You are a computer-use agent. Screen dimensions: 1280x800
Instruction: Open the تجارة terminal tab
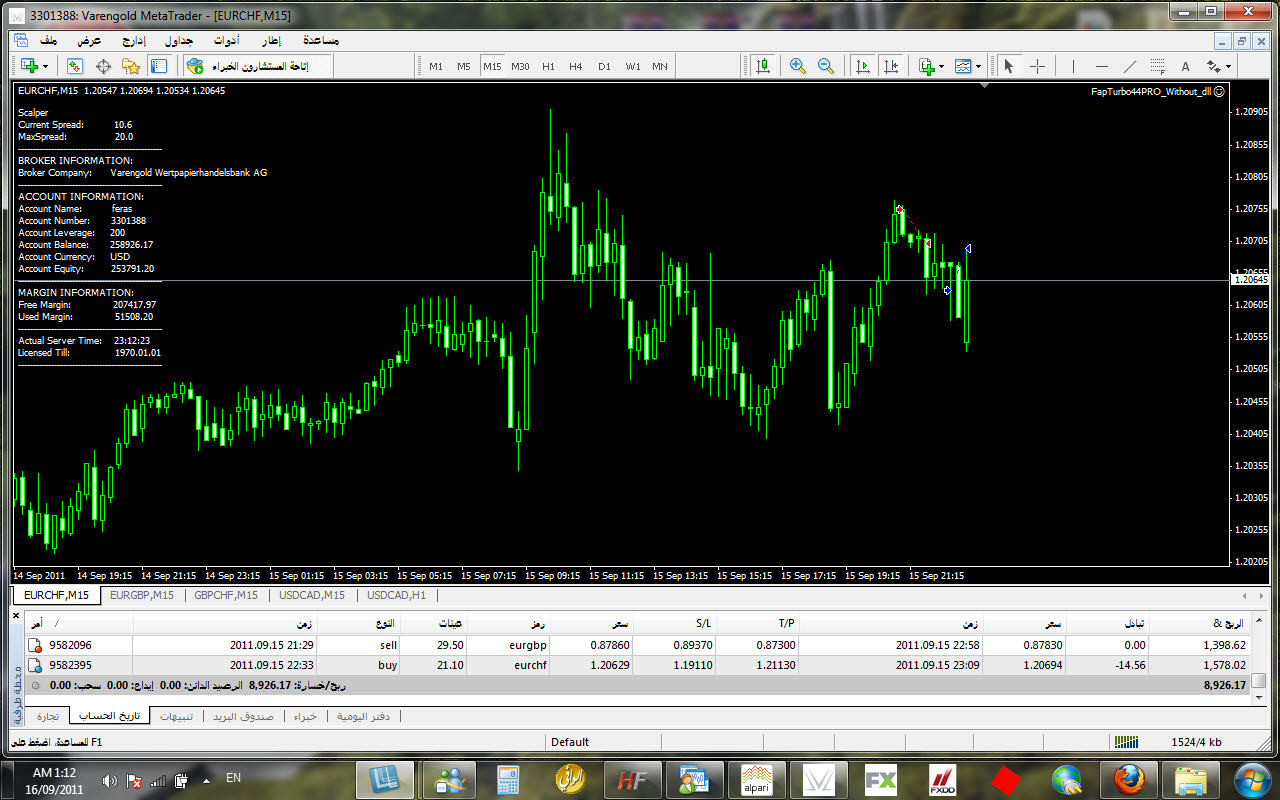pos(48,717)
